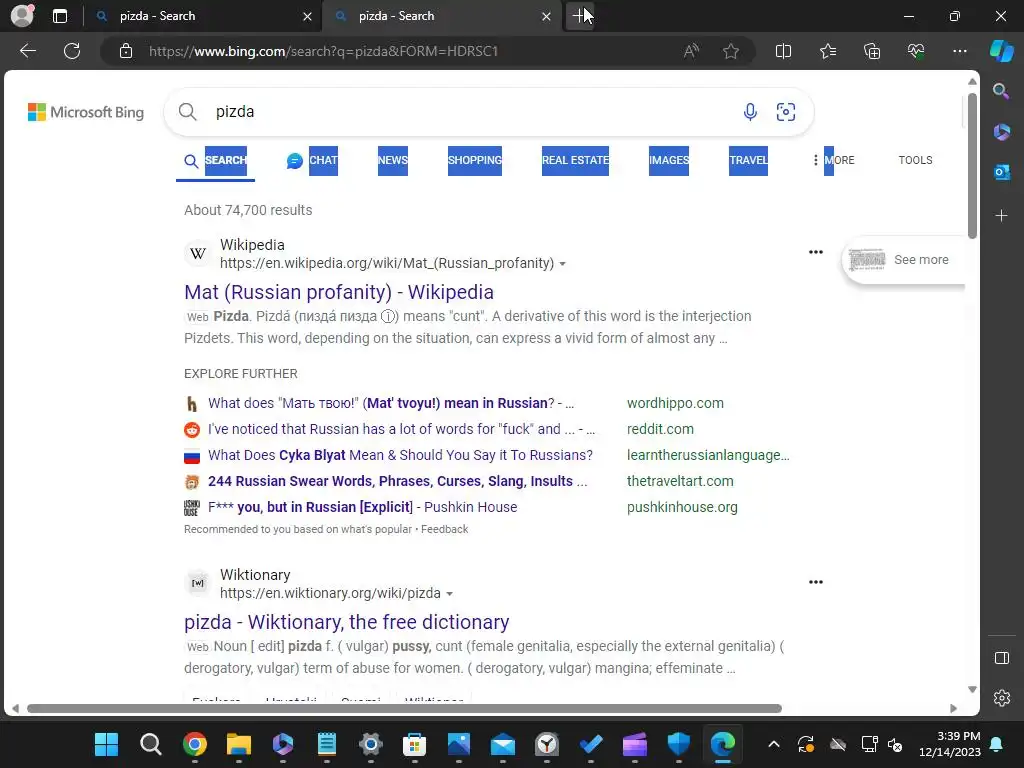
Task: Go back to the previous page
Action: click(28, 51)
